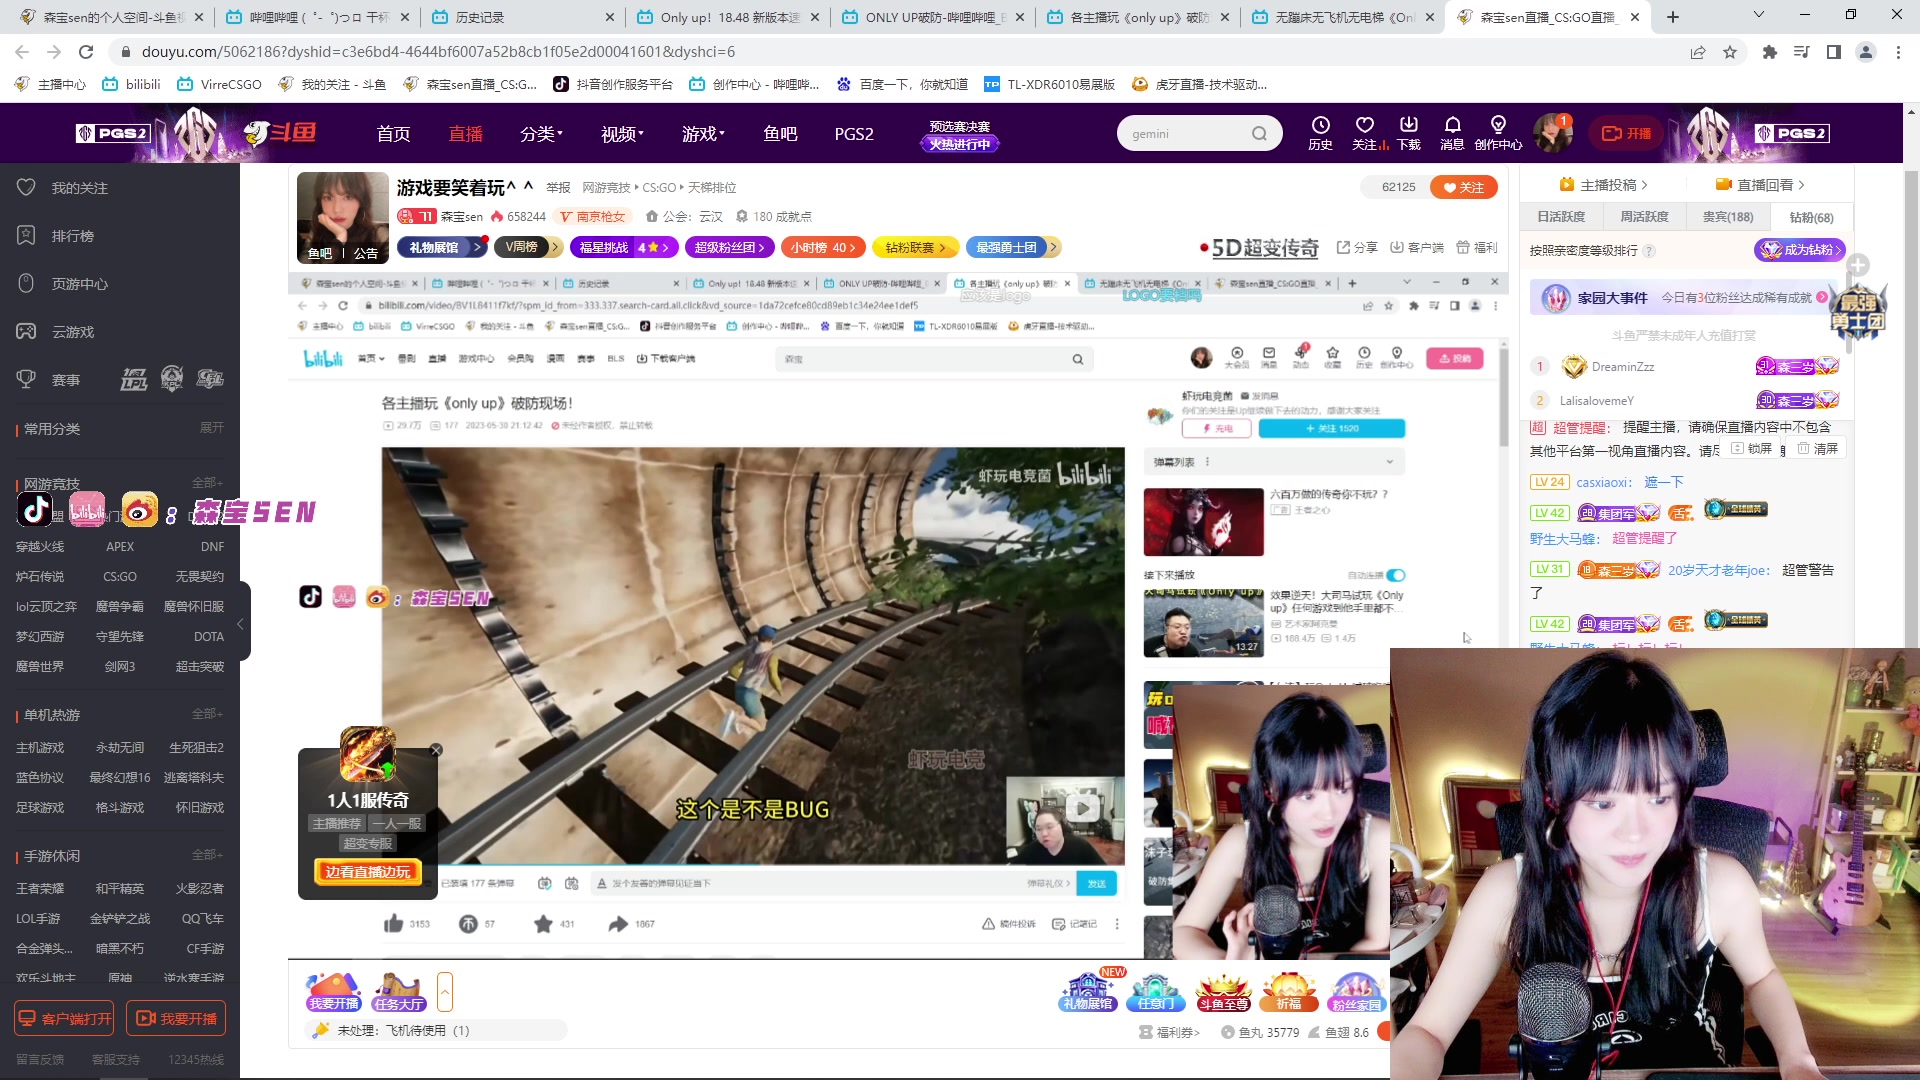
Task: Open the 分类 dropdown in nav
Action: (x=541, y=133)
